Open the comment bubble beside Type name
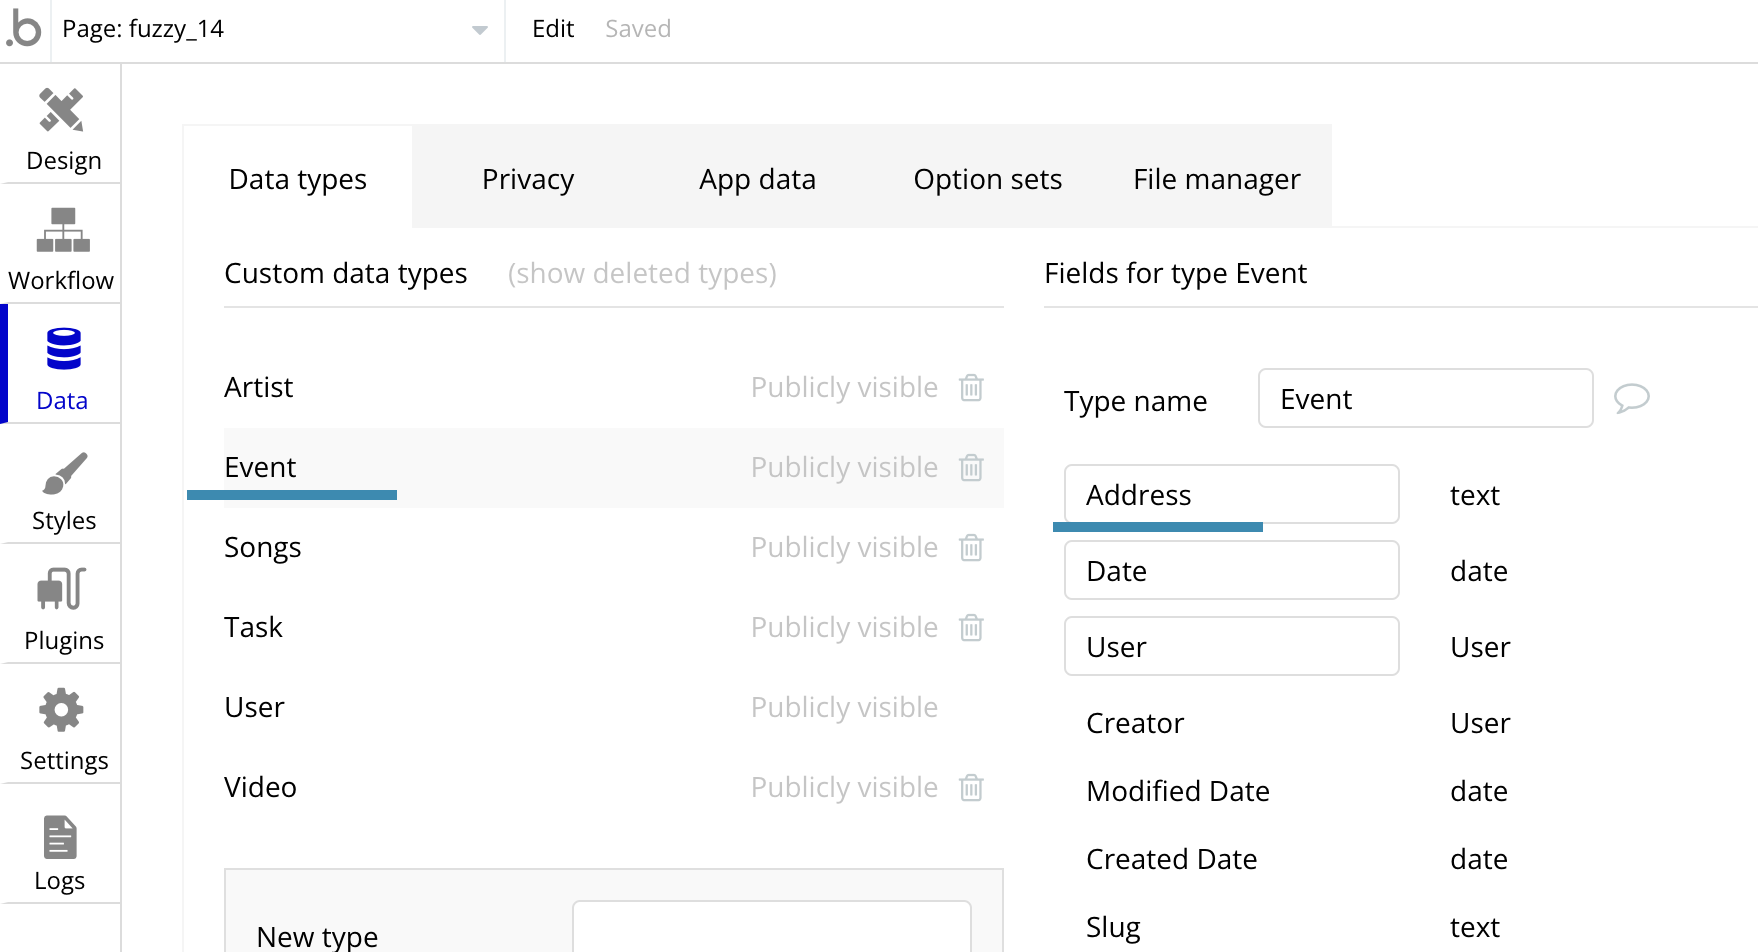The image size is (1758, 952). (x=1631, y=398)
